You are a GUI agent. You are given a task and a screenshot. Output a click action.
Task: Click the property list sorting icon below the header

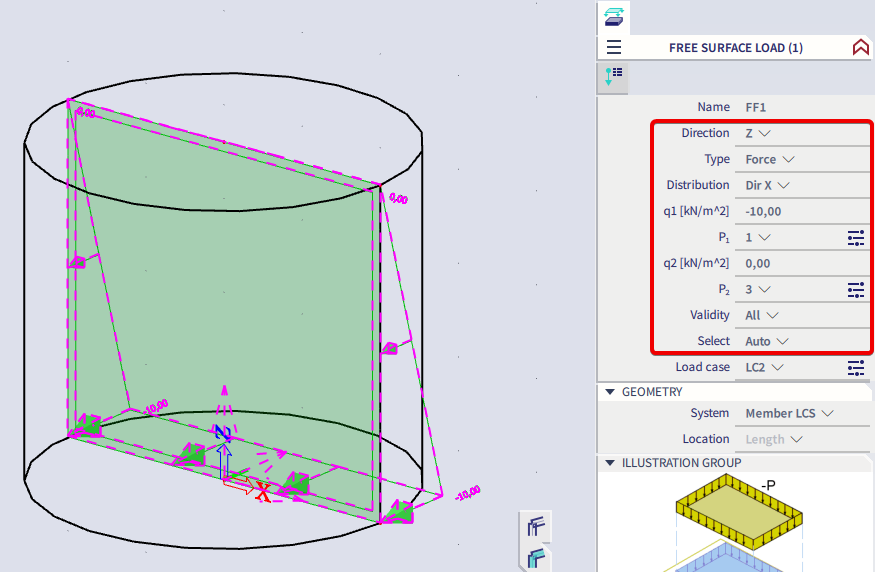click(x=613, y=76)
